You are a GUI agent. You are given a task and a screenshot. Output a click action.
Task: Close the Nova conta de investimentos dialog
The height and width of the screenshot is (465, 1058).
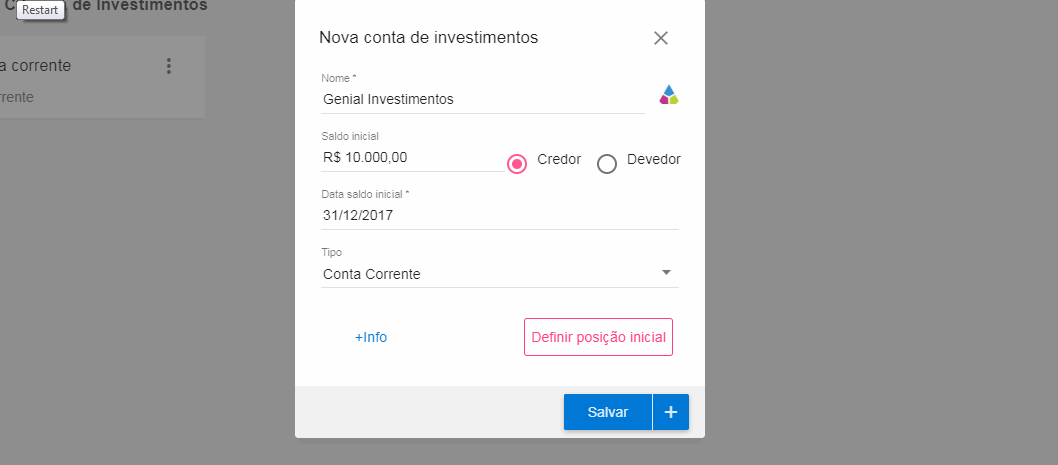click(660, 38)
